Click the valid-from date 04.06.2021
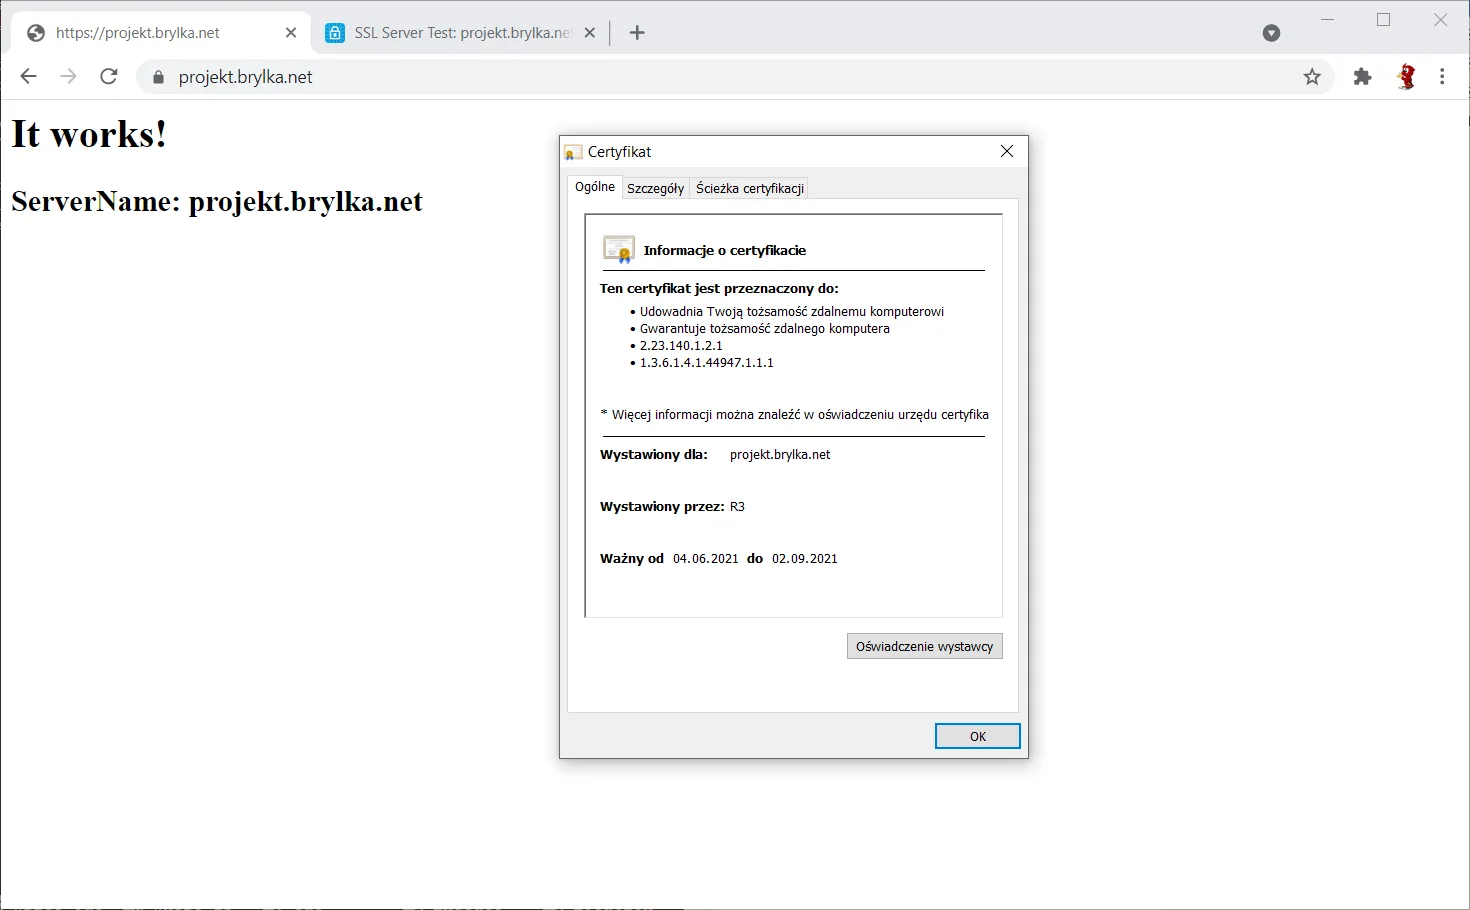Screen dimensions: 1470x910 706,558
